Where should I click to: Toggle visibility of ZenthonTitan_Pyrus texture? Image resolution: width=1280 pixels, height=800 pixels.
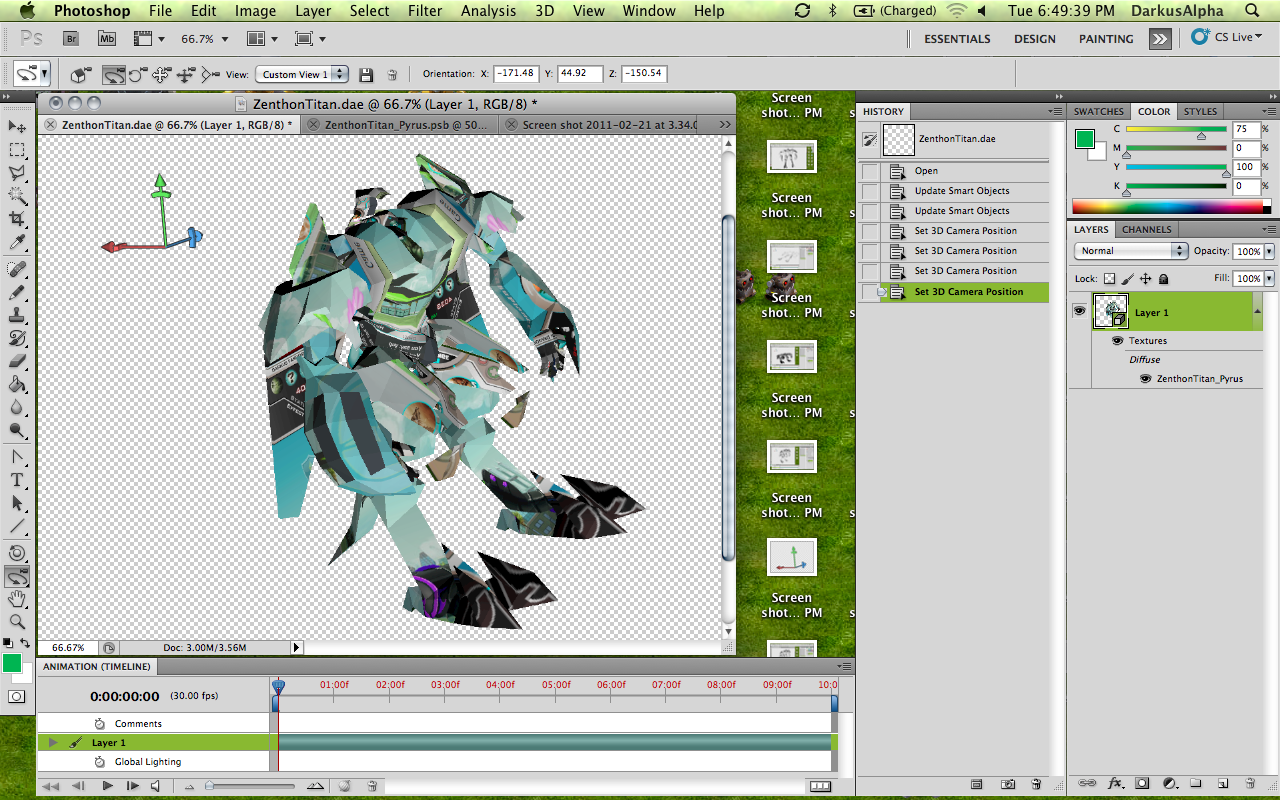pyautogui.click(x=1145, y=379)
